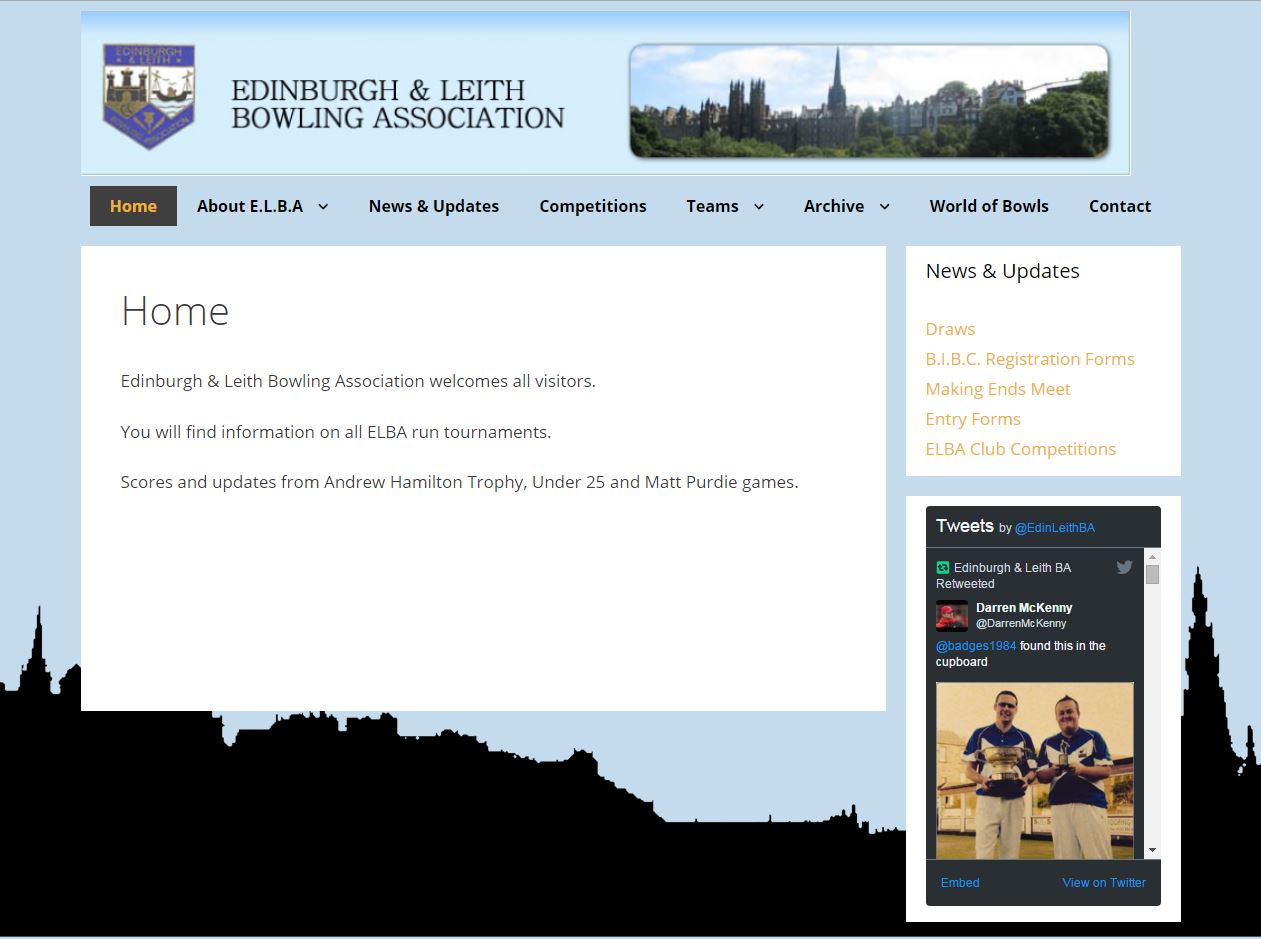This screenshot has height=939, width=1261.
Task: Click the 'Andrew Hamilton Trophy' sentence
Action: click(460, 482)
